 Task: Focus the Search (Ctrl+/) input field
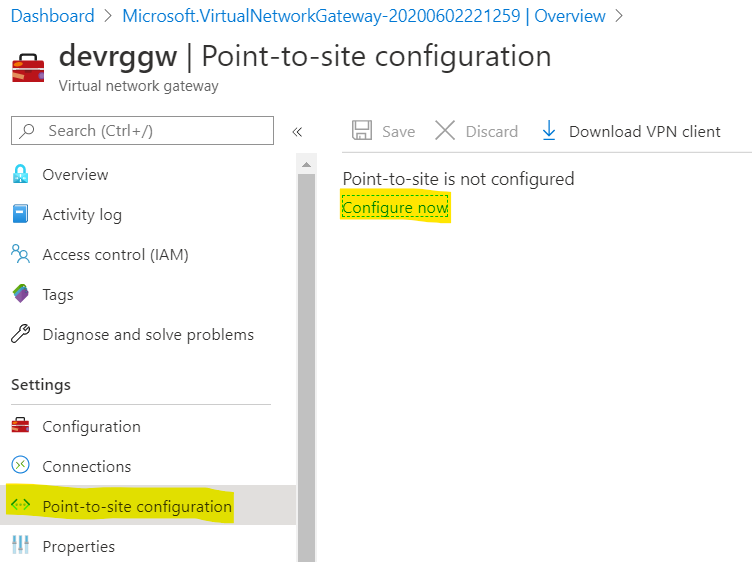150,131
